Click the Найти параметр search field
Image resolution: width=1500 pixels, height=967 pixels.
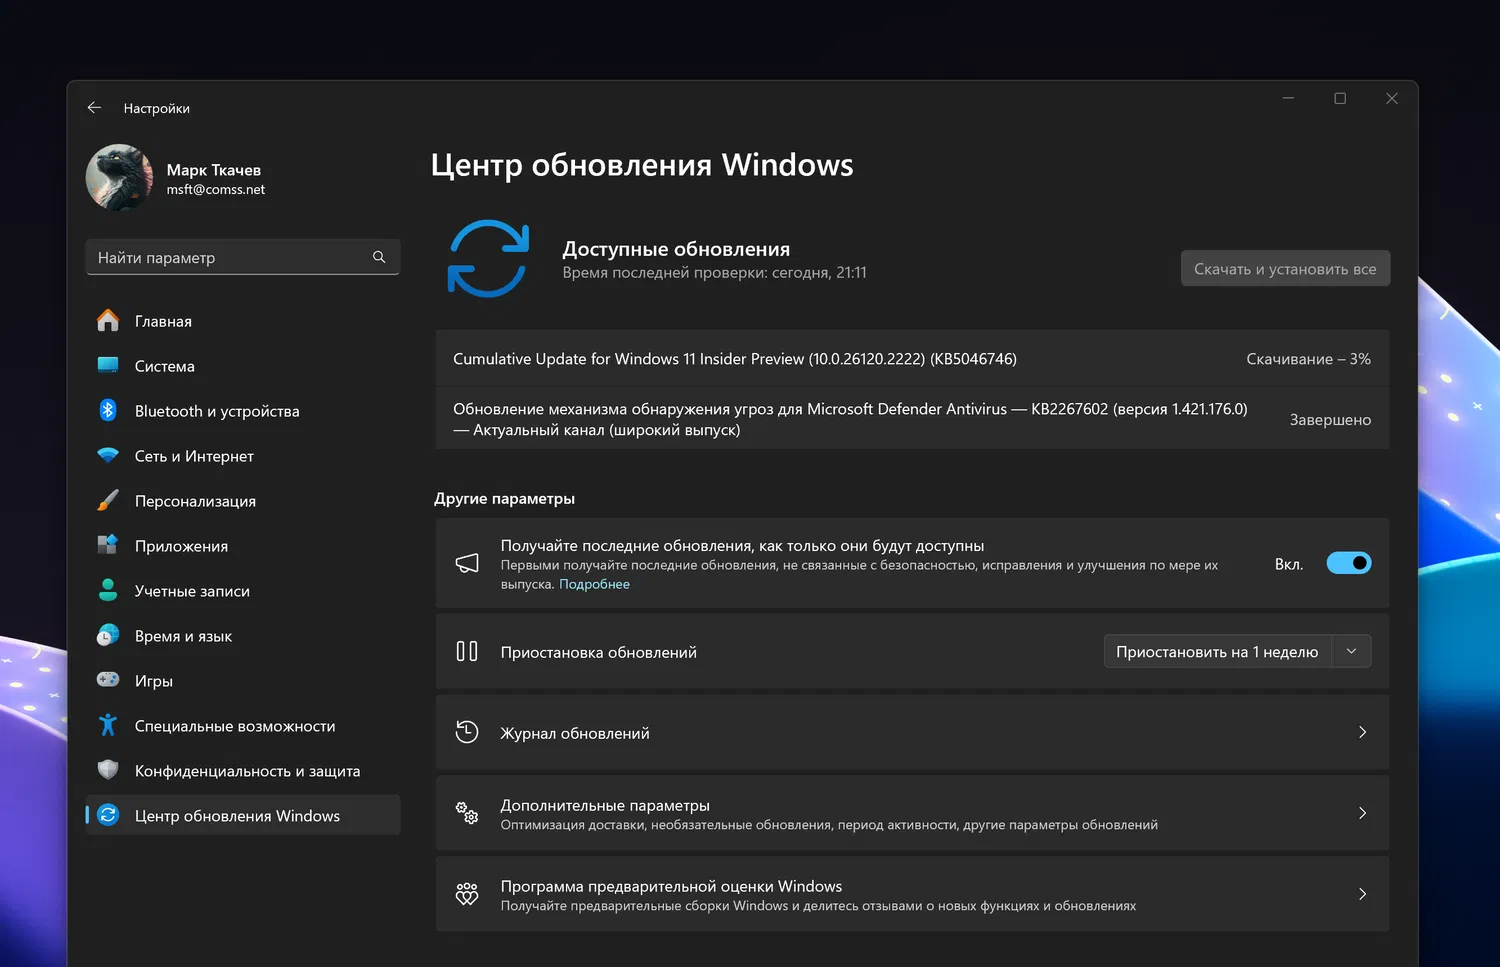pyautogui.click(x=230, y=257)
